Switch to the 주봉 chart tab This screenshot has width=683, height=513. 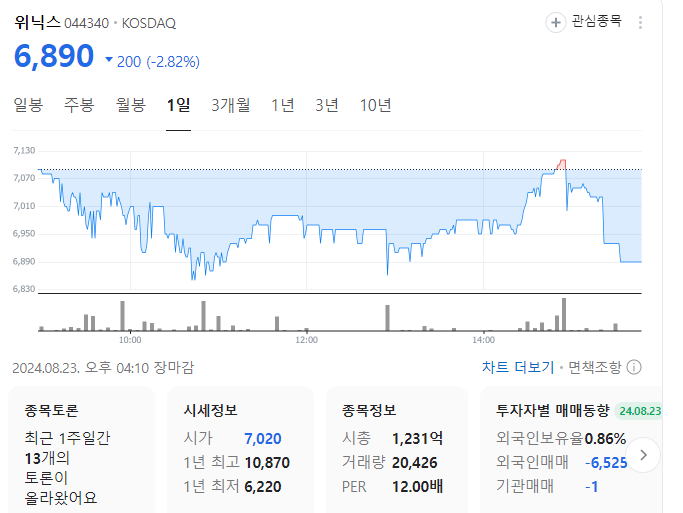(x=79, y=105)
